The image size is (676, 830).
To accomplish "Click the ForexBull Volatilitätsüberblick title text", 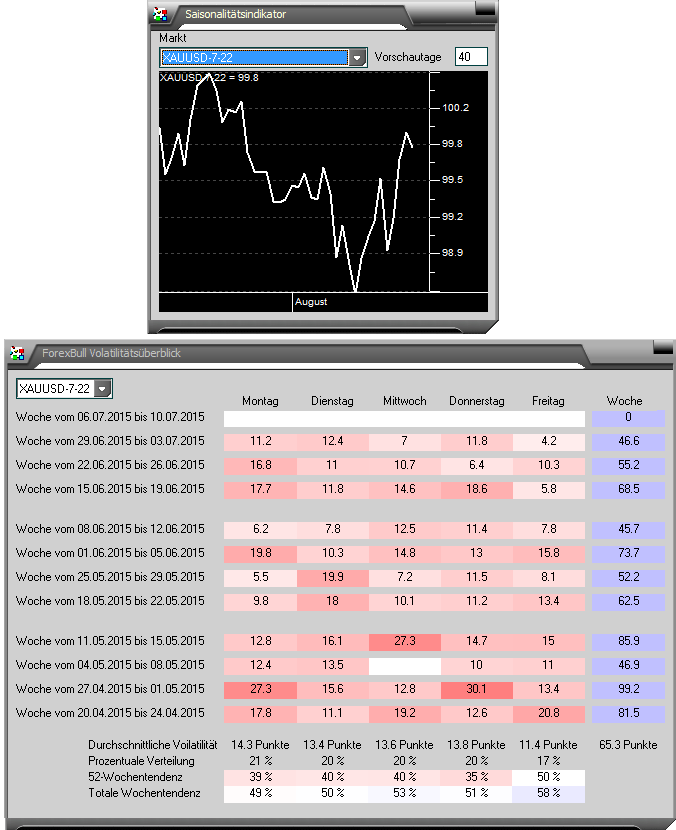I will 111,353.
